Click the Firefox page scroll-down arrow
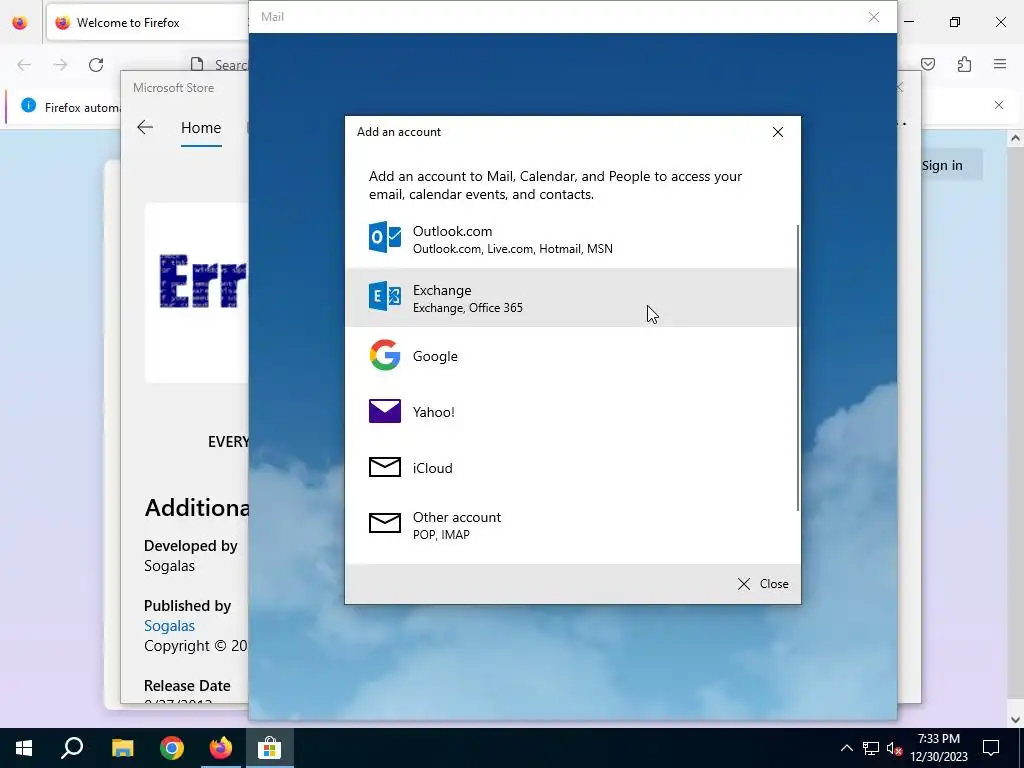 click(x=1015, y=720)
